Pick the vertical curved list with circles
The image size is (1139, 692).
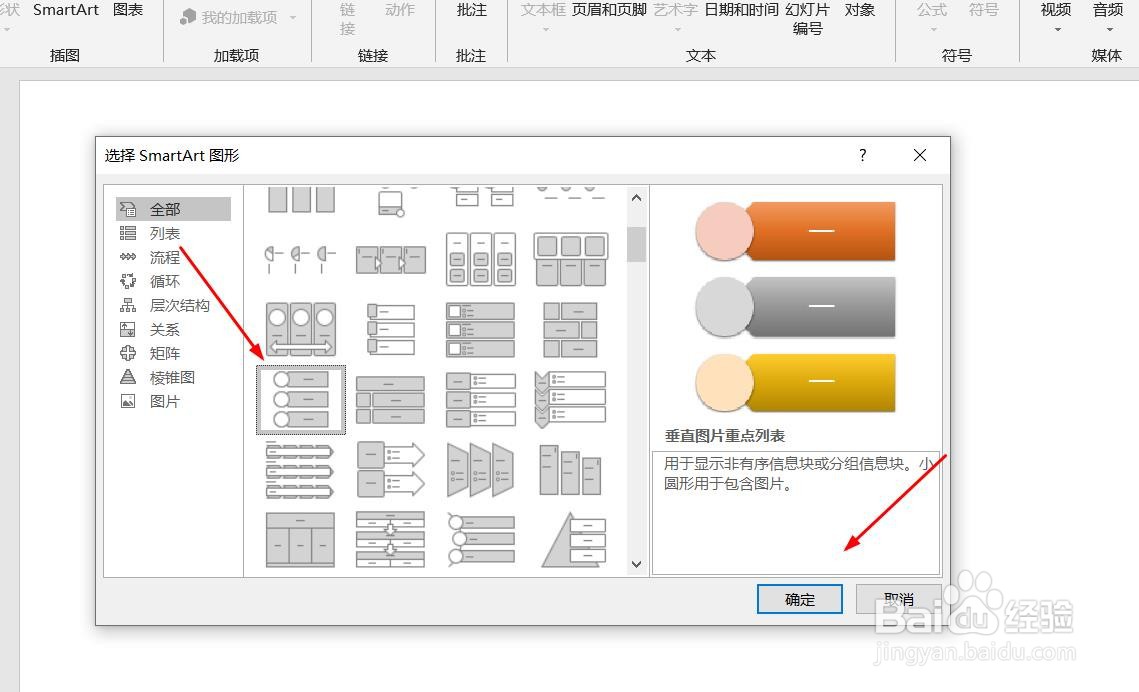481,540
